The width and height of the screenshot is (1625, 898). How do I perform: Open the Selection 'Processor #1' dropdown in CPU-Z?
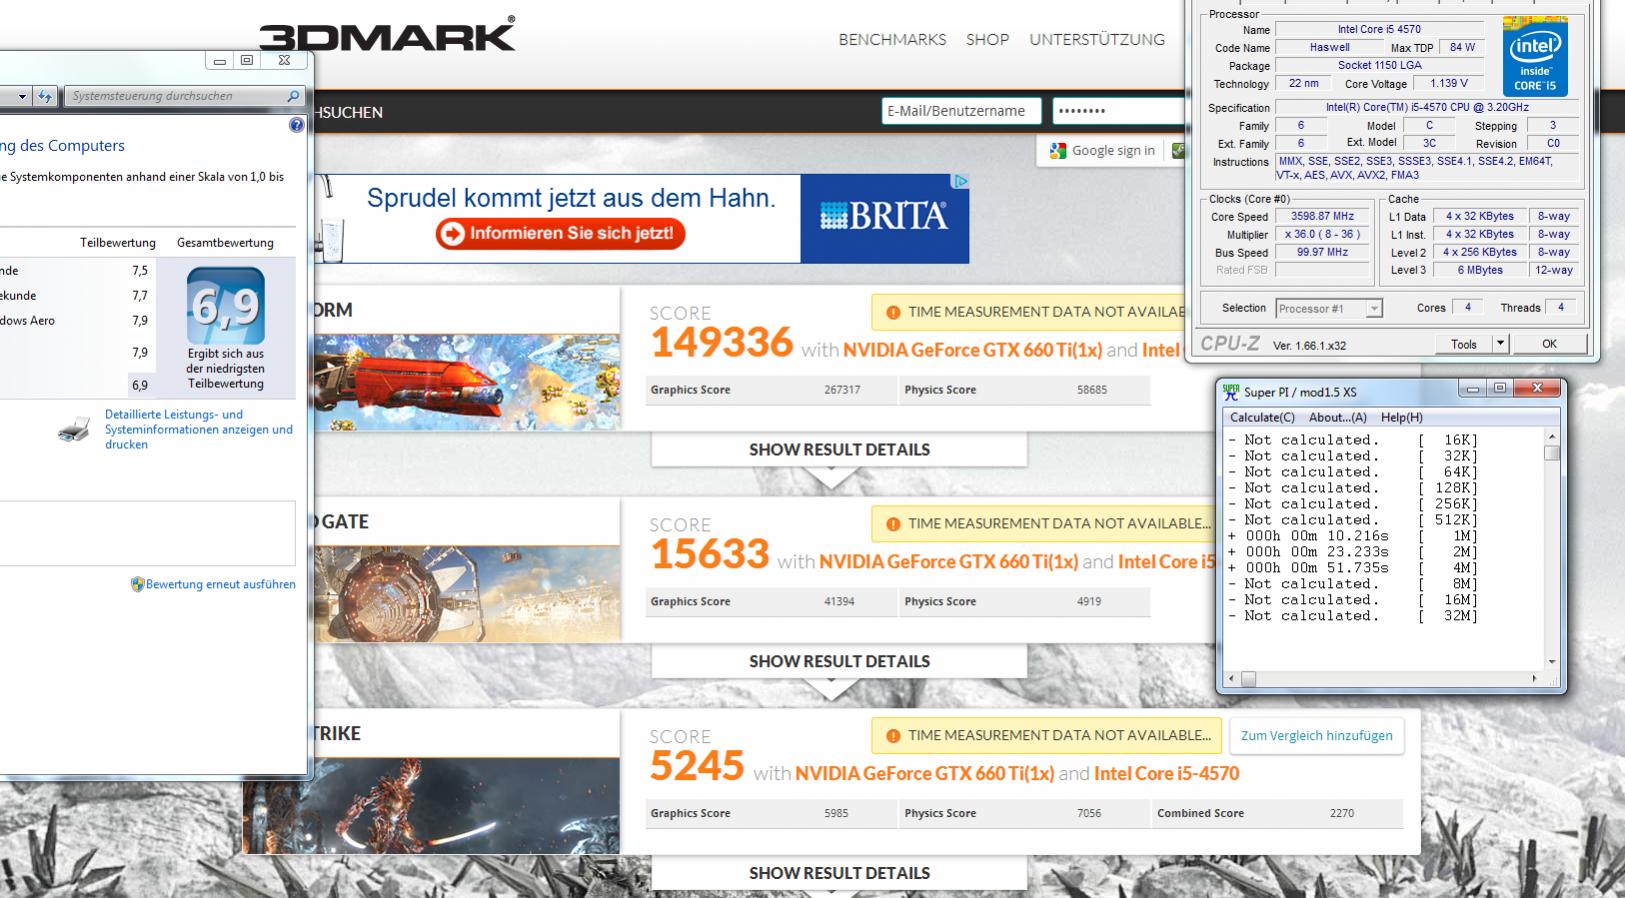point(1329,309)
